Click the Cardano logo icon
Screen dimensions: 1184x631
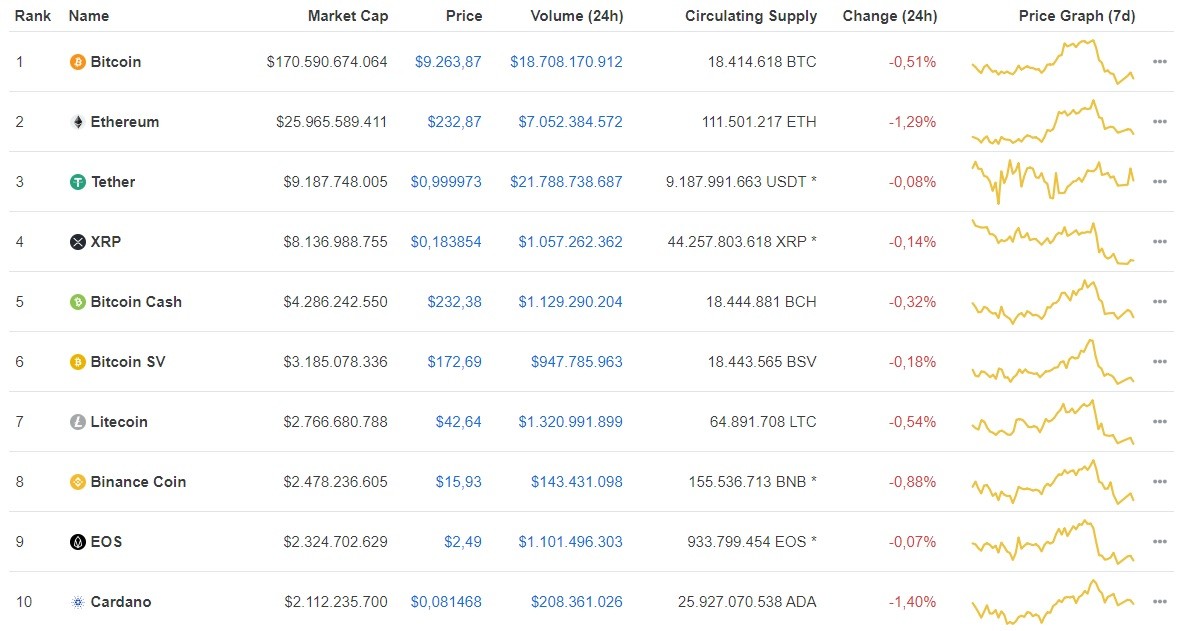coord(77,601)
